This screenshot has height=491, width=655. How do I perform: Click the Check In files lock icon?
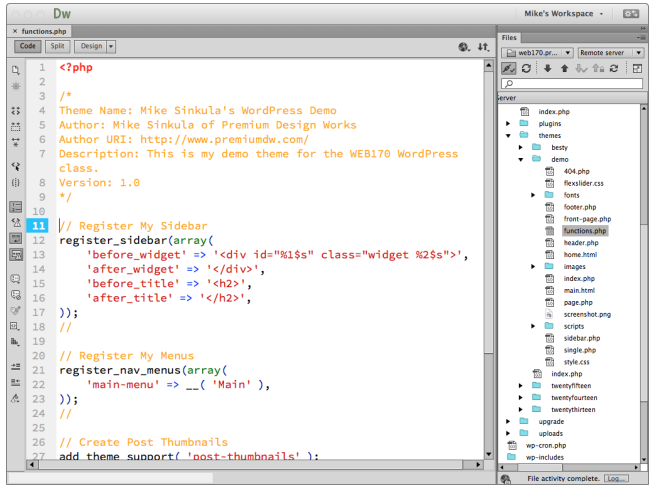point(598,68)
